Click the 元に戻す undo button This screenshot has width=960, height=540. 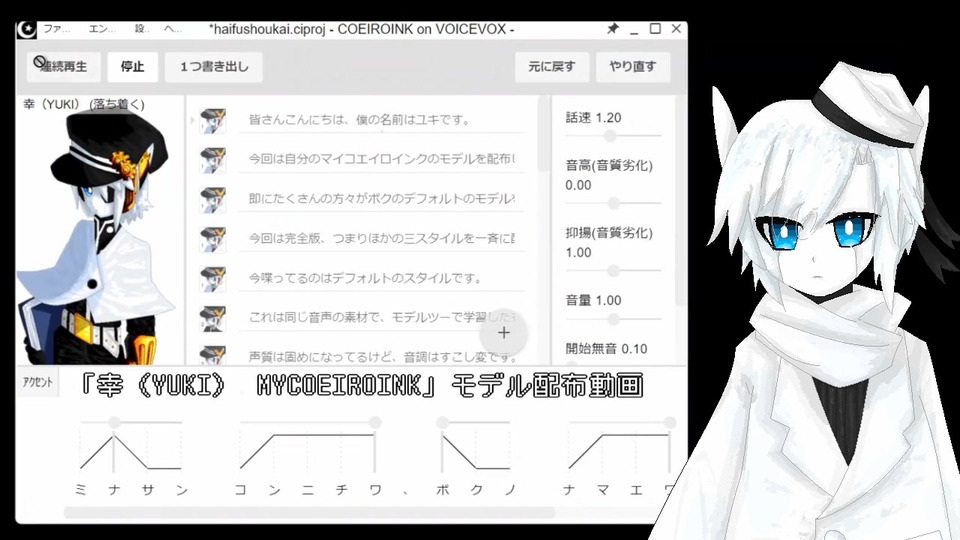(552, 67)
